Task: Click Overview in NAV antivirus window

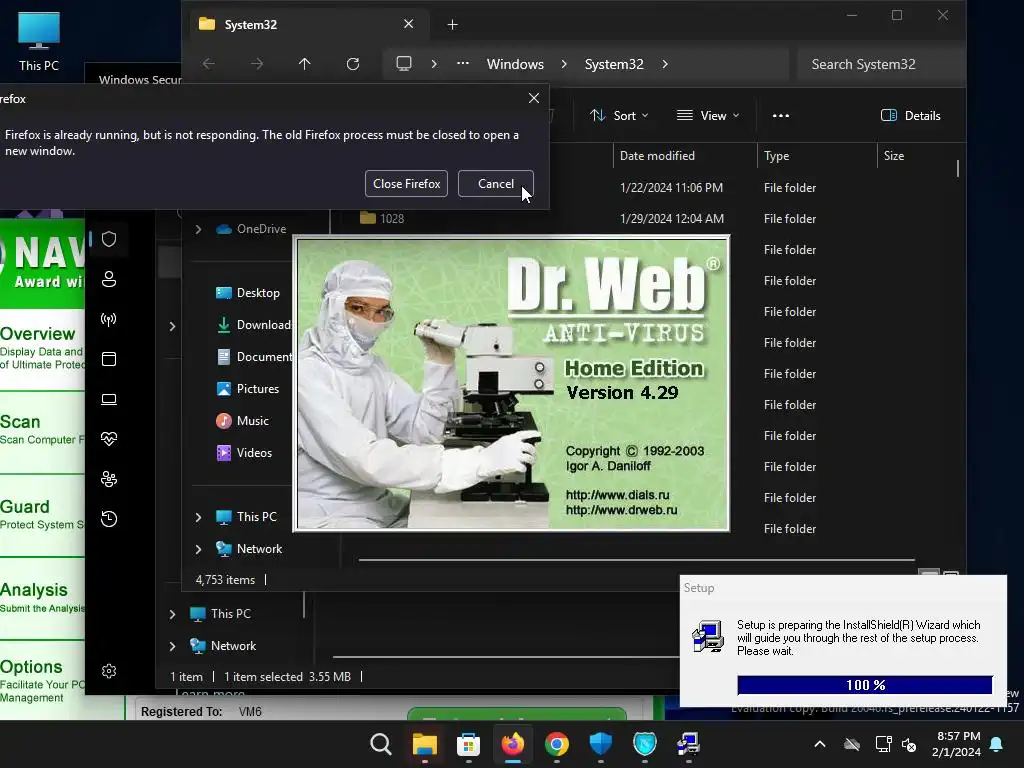Action: click(x=38, y=333)
